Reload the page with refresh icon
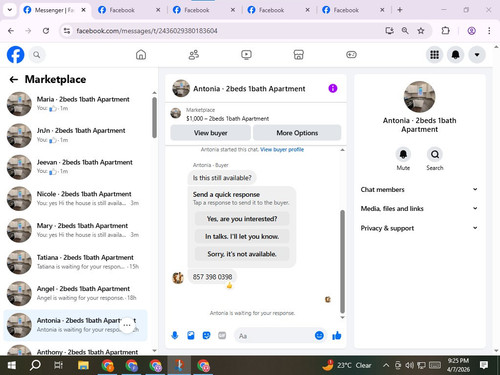 [x=46, y=31]
